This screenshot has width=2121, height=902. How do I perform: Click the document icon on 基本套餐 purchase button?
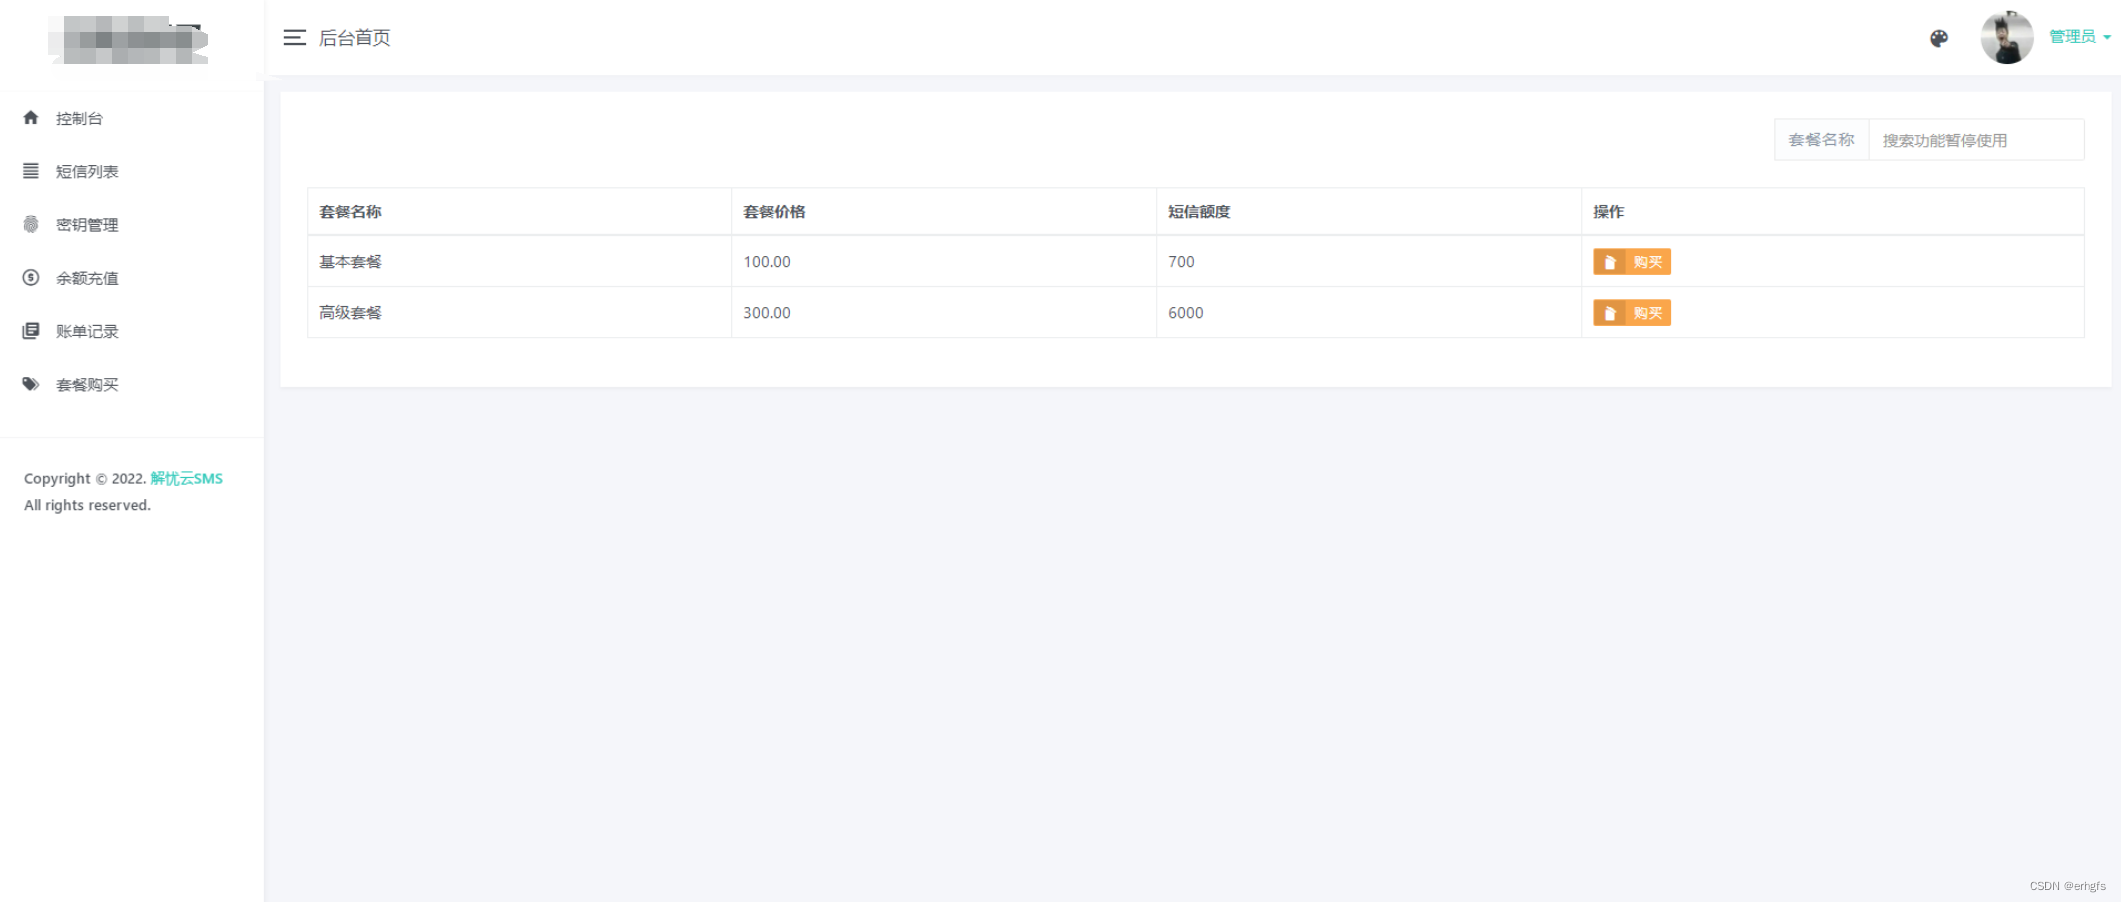pyautogui.click(x=1610, y=261)
